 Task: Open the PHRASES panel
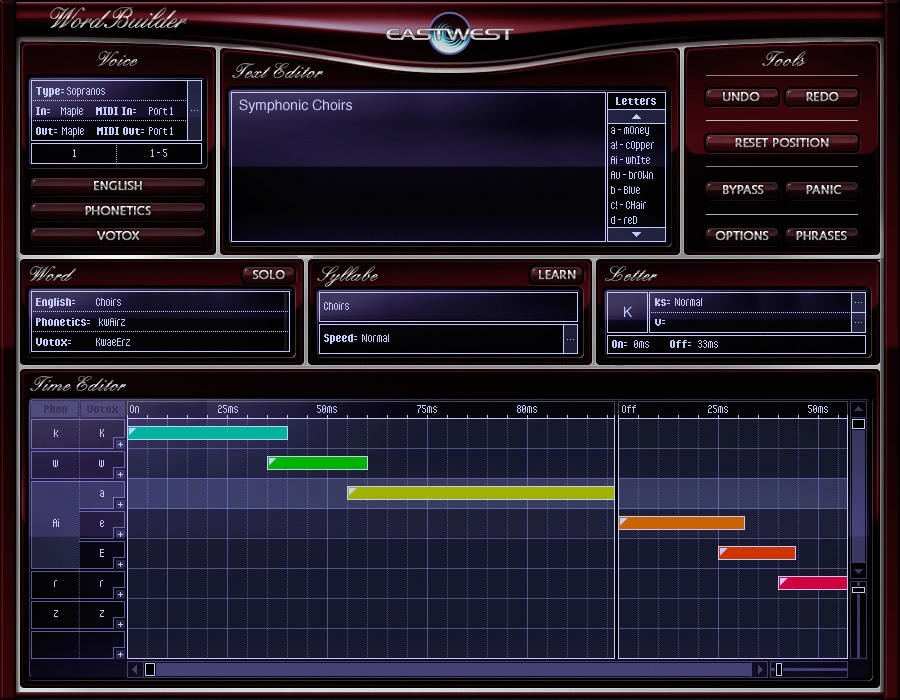pyautogui.click(x=821, y=235)
